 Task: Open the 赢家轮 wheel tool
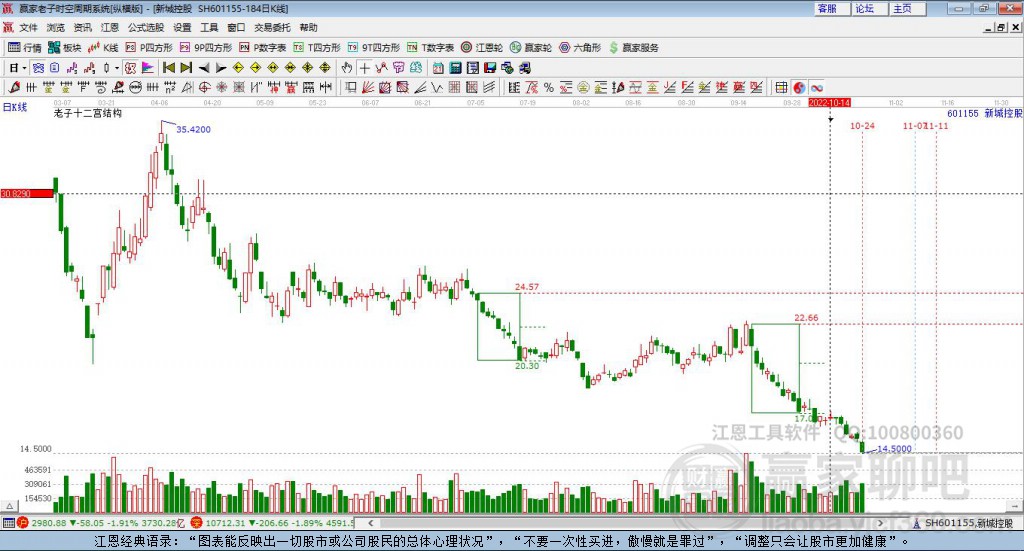click(x=531, y=48)
